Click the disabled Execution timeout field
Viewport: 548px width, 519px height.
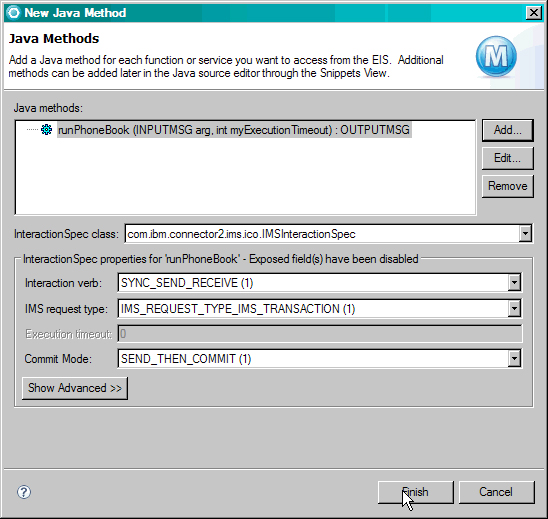tap(320, 334)
